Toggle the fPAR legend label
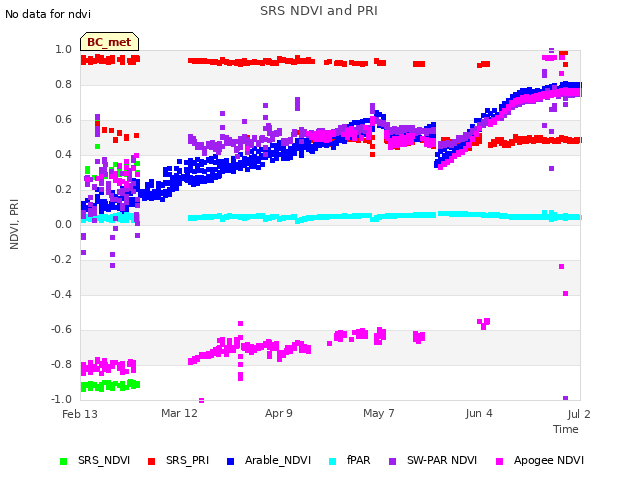Screen dimensions: 640x480 [358, 460]
